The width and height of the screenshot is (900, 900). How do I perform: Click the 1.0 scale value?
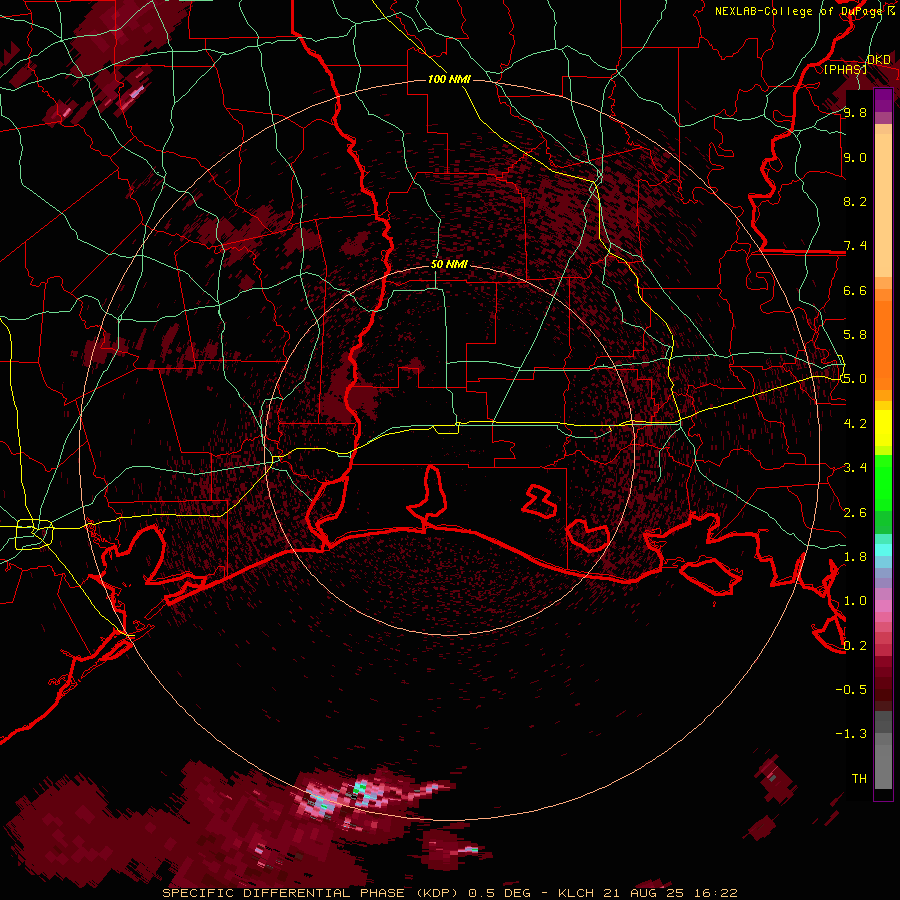(855, 601)
